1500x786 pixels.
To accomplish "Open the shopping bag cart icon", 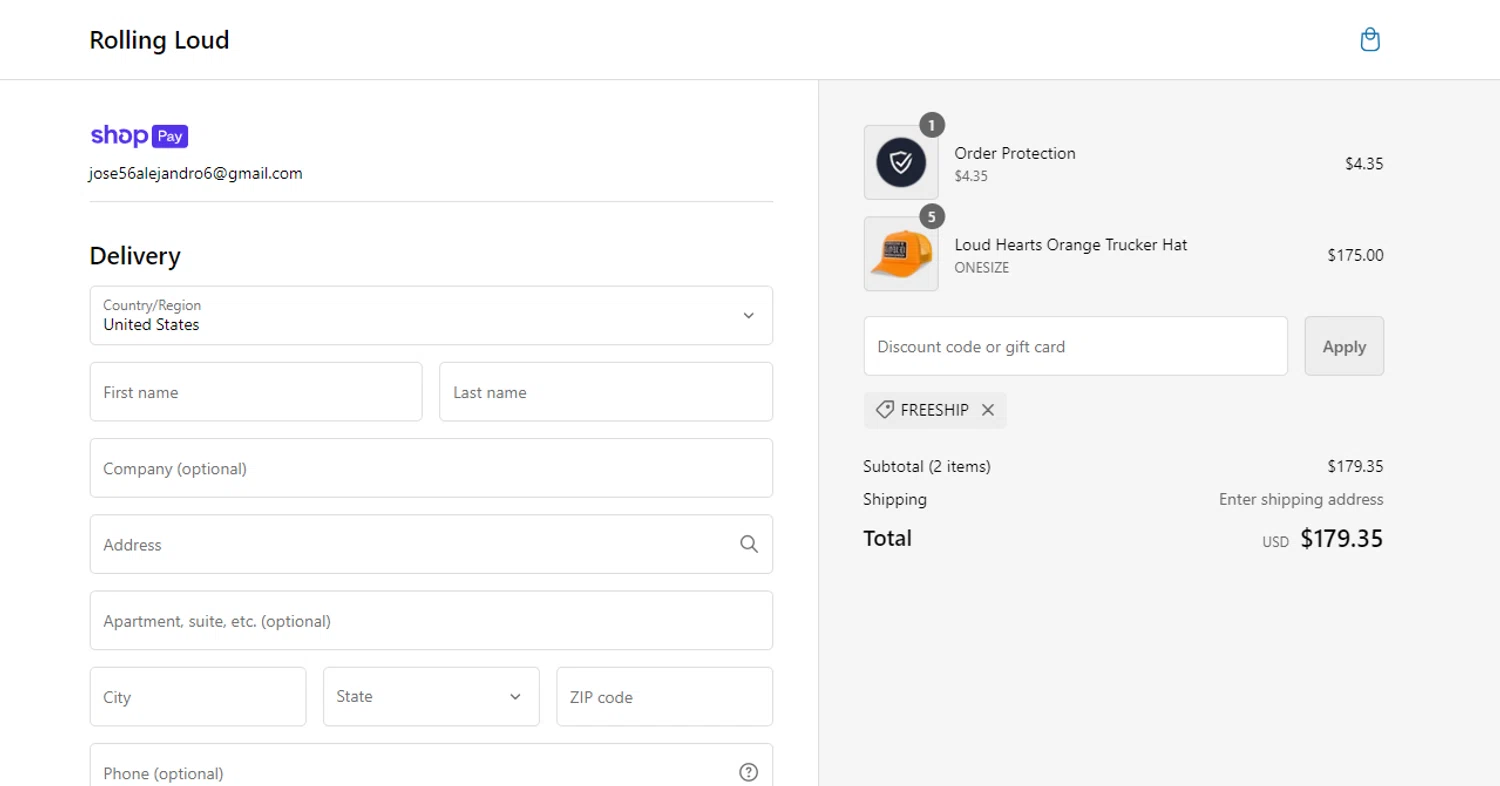I will (x=1370, y=40).
